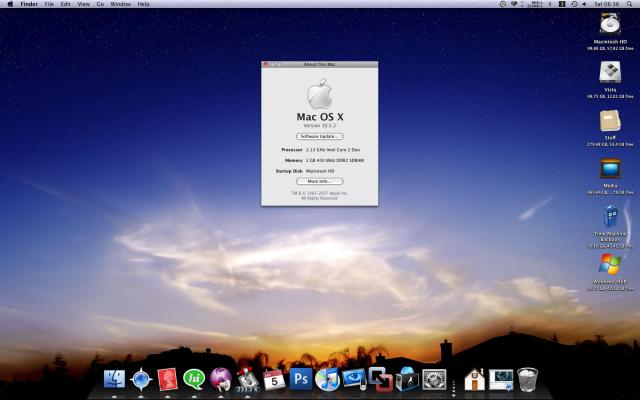This screenshot has width=640, height=400.
Task: Click the circular icon left of the heart
Action: click(x=503, y=4)
